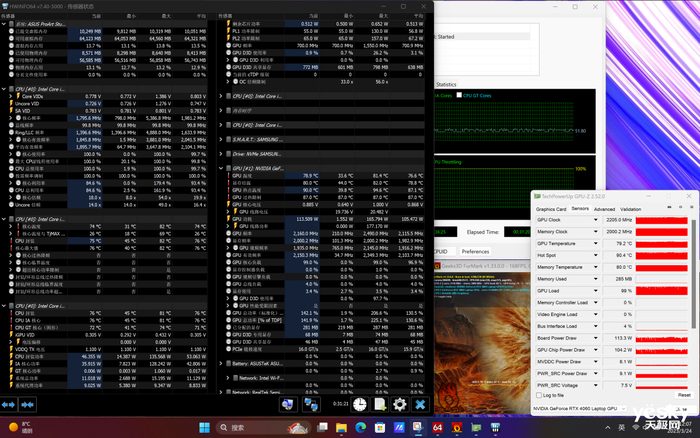The height and width of the screenshot is (438, 700).
Task: Open weather widget on the taskbar
Action: (21, 427)
